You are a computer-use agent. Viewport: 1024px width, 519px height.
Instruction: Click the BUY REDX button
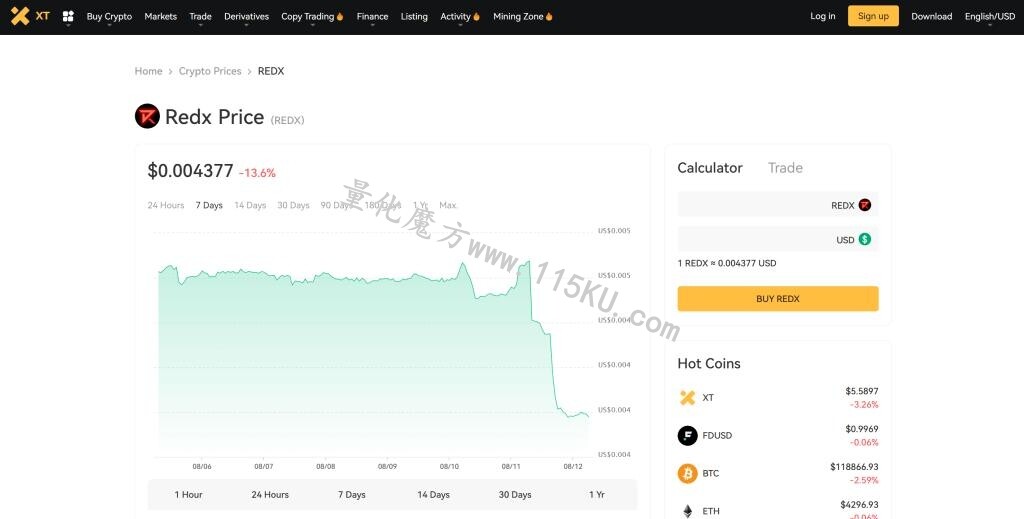click(x=778, y=298)
